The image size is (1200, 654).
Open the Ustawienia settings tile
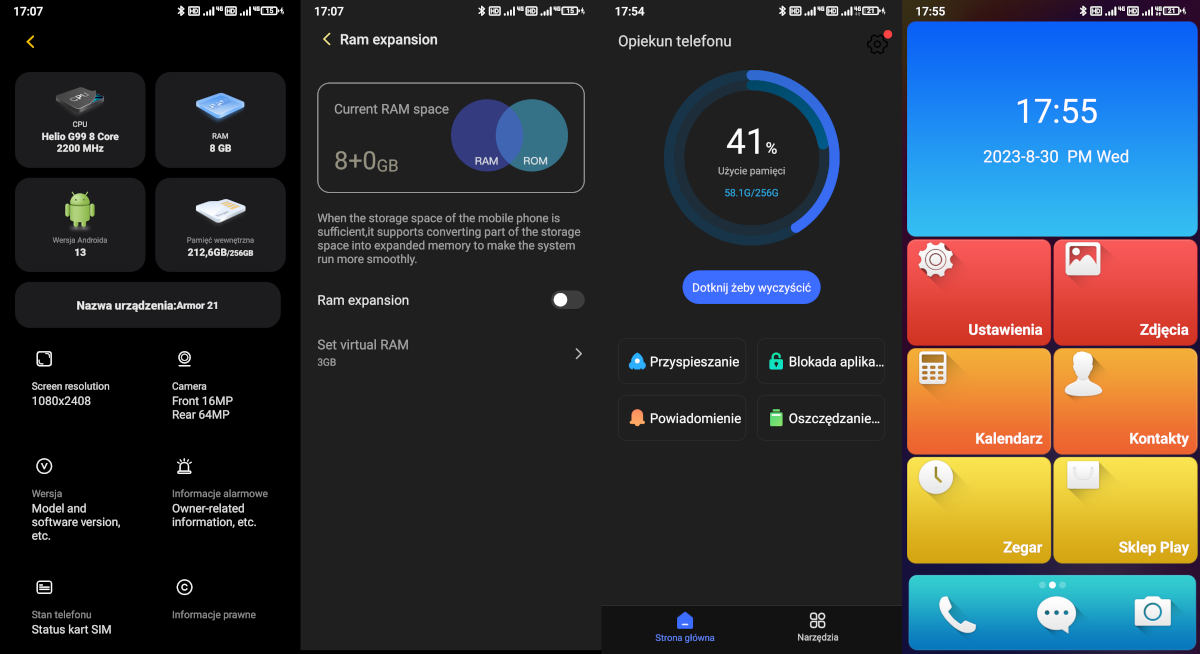979,292
